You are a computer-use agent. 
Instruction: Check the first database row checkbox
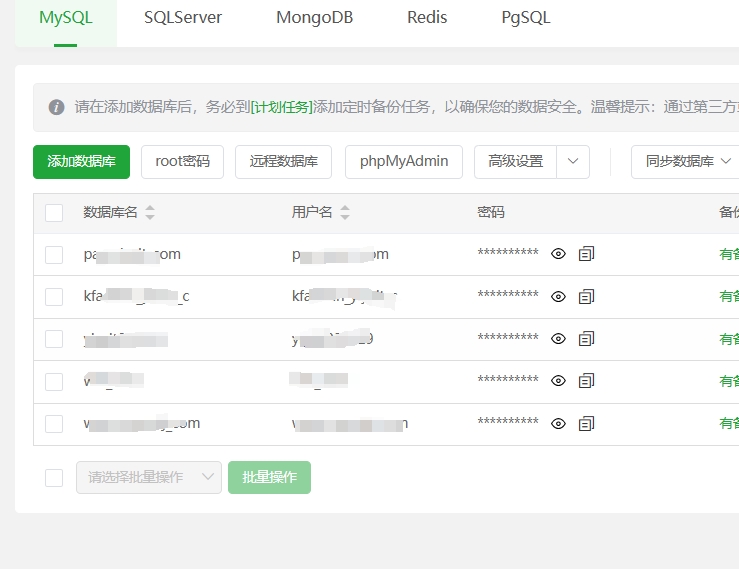(x=54, y=255)
